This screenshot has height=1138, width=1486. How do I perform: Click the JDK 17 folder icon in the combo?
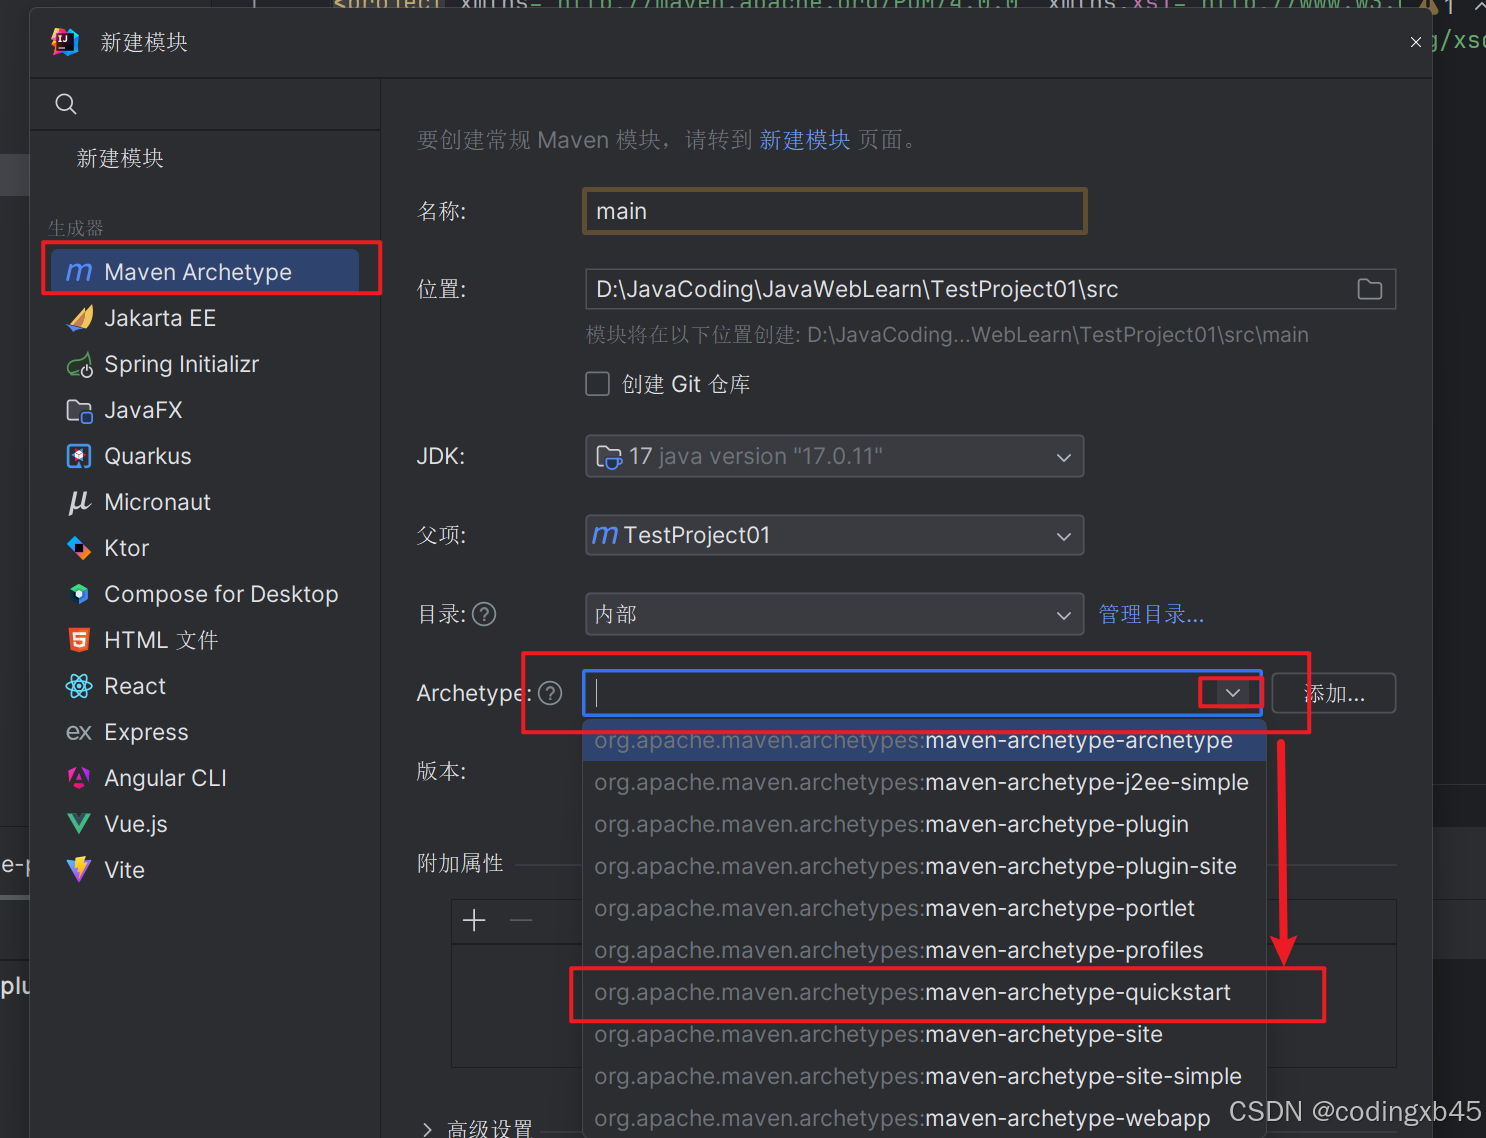click(609, 457)
